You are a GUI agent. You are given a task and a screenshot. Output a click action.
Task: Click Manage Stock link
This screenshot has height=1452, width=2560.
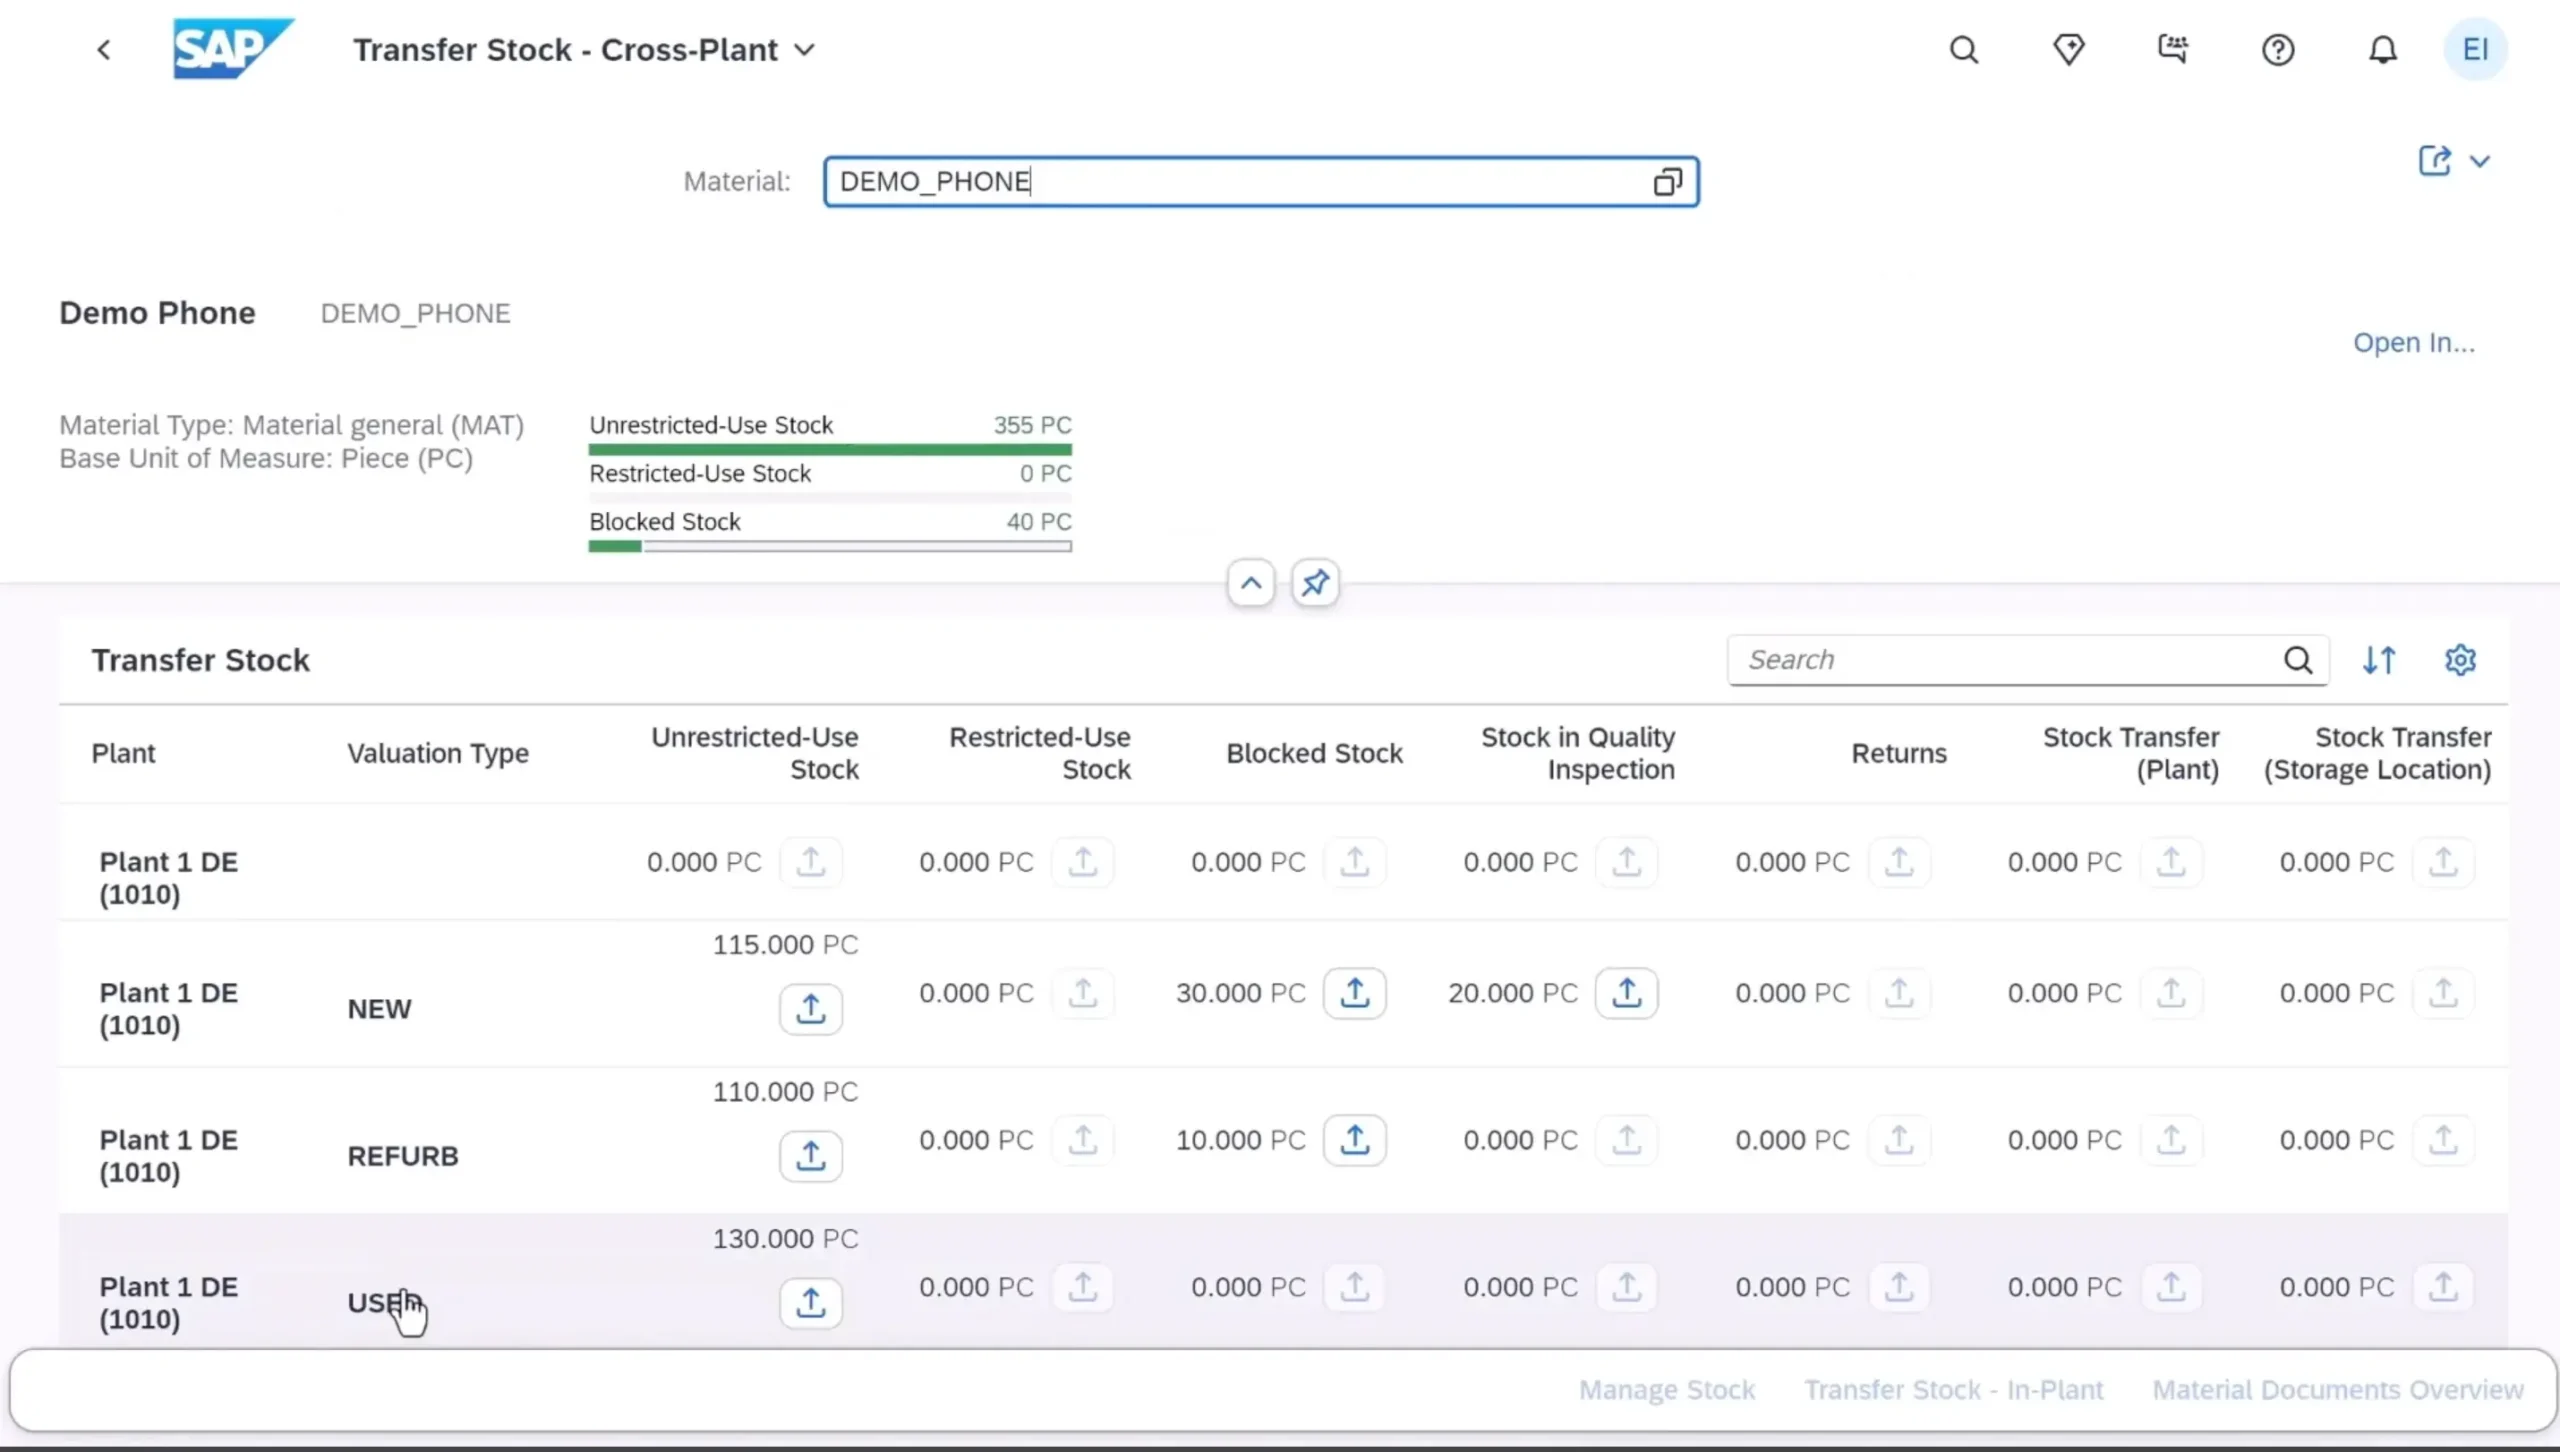click(1667, 1390)
